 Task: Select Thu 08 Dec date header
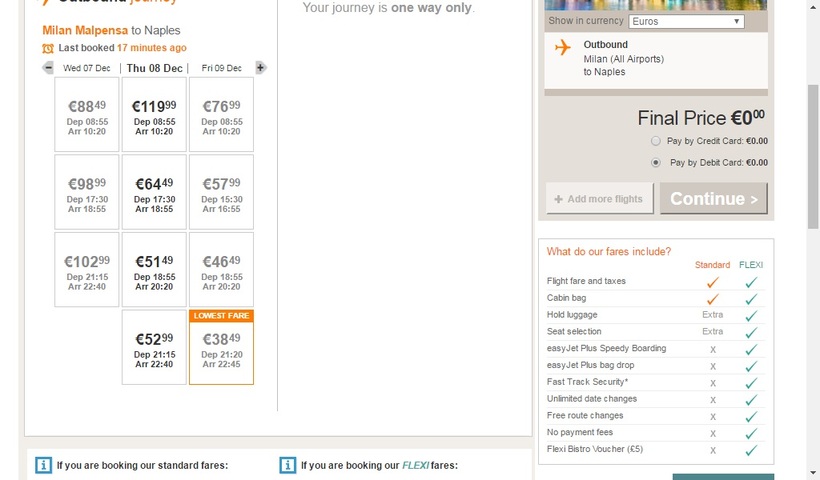point(154,68)
